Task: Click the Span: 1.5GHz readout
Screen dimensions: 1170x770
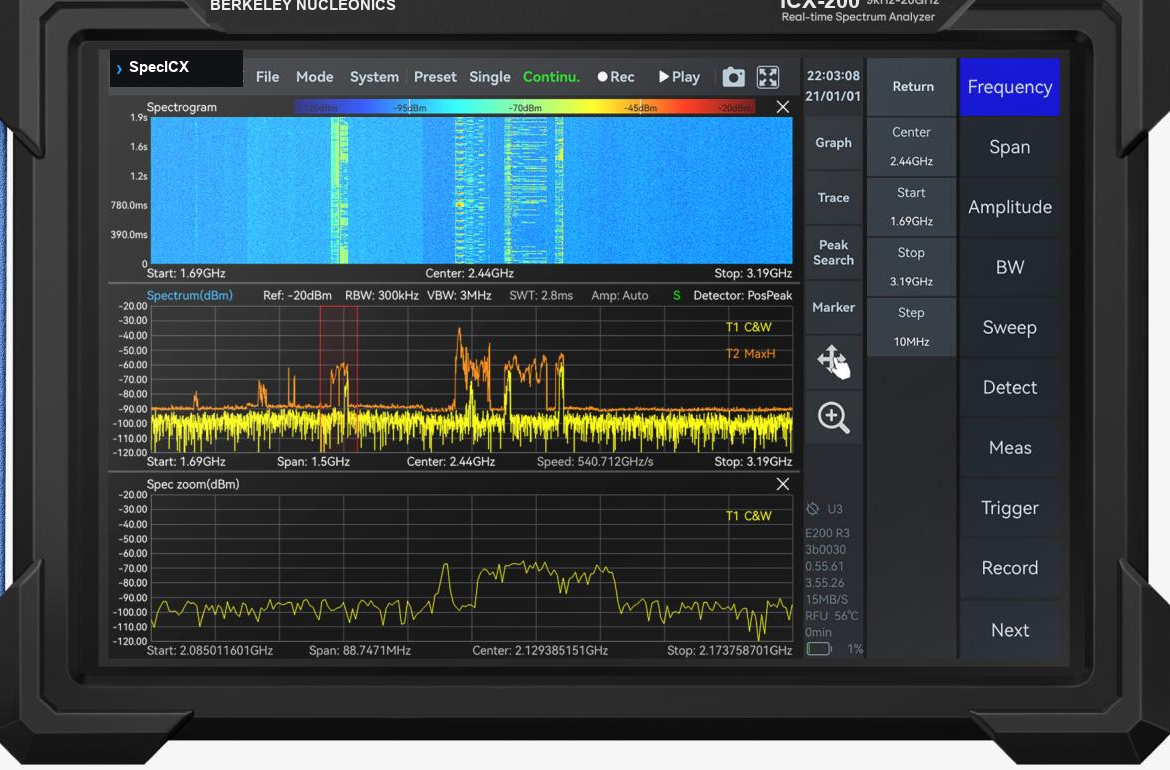Action: (x=313, y=462)
